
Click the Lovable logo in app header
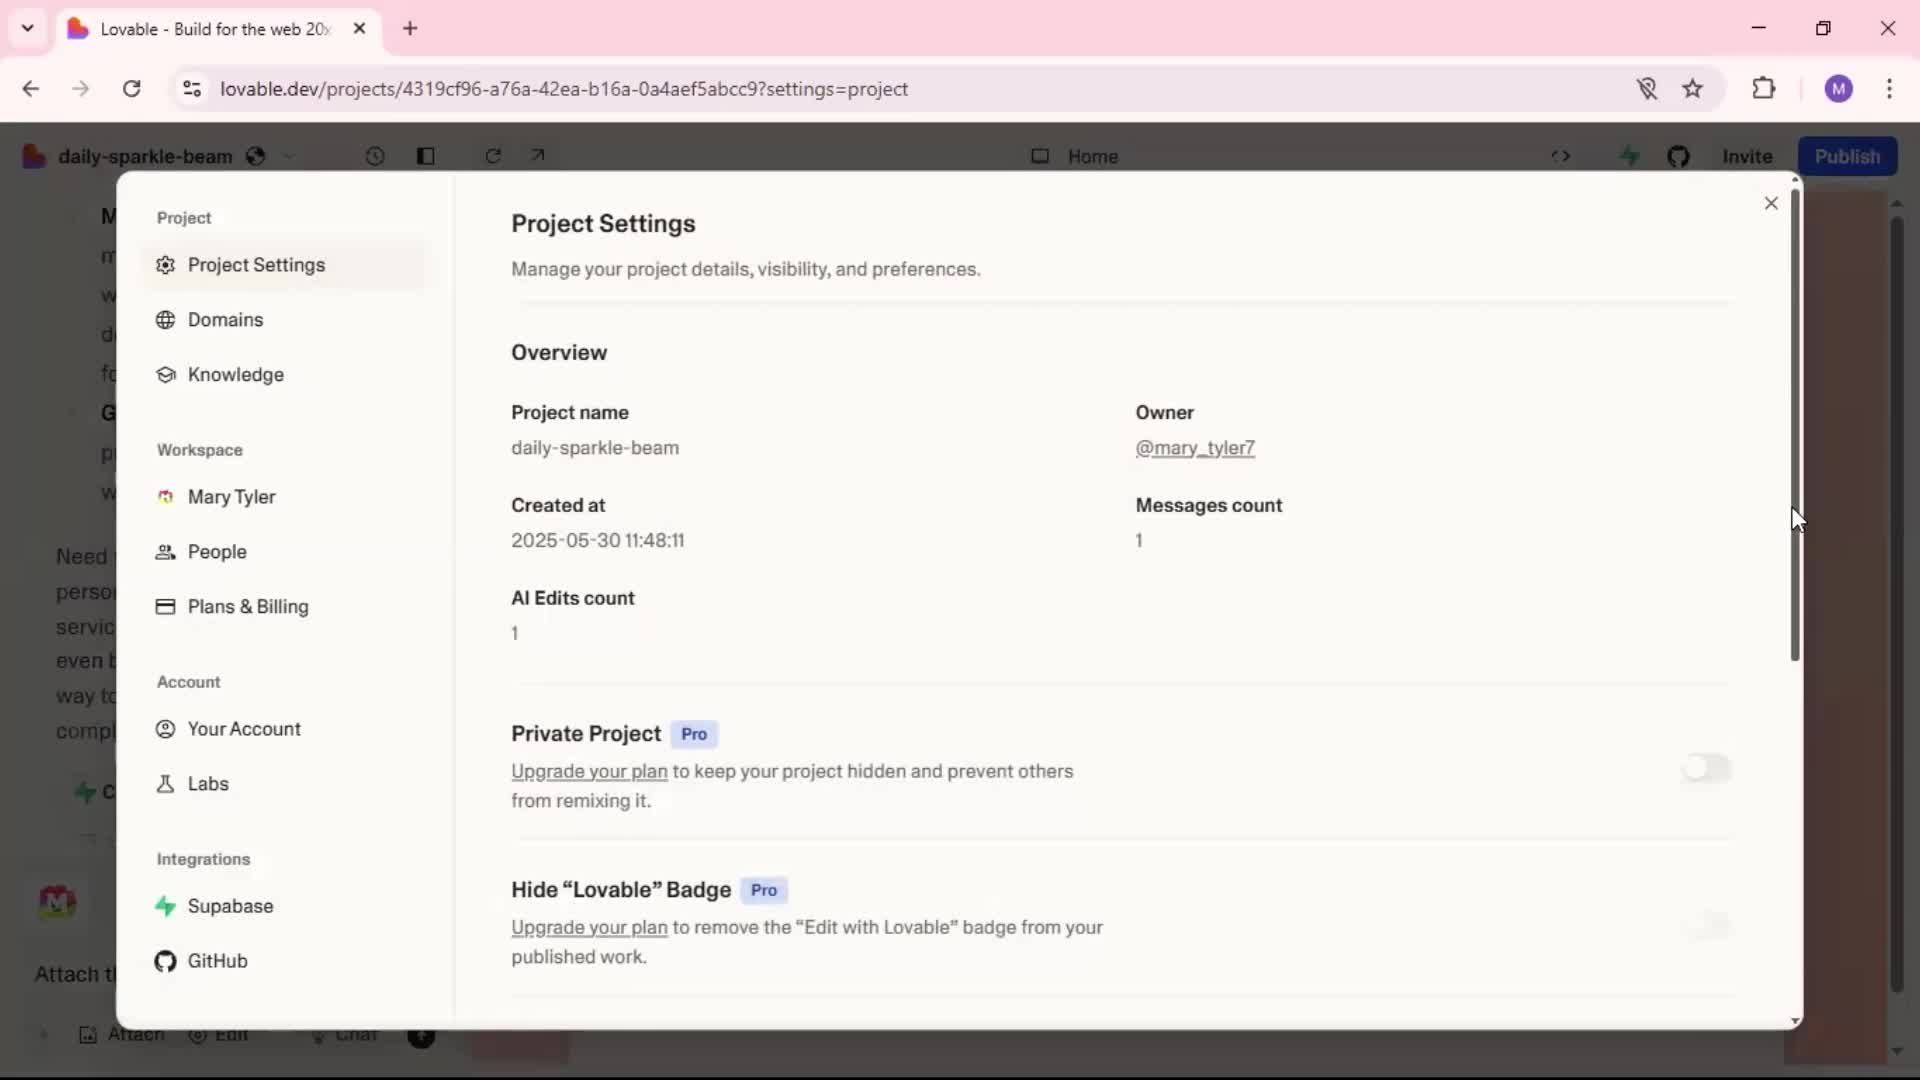[34, 156]
